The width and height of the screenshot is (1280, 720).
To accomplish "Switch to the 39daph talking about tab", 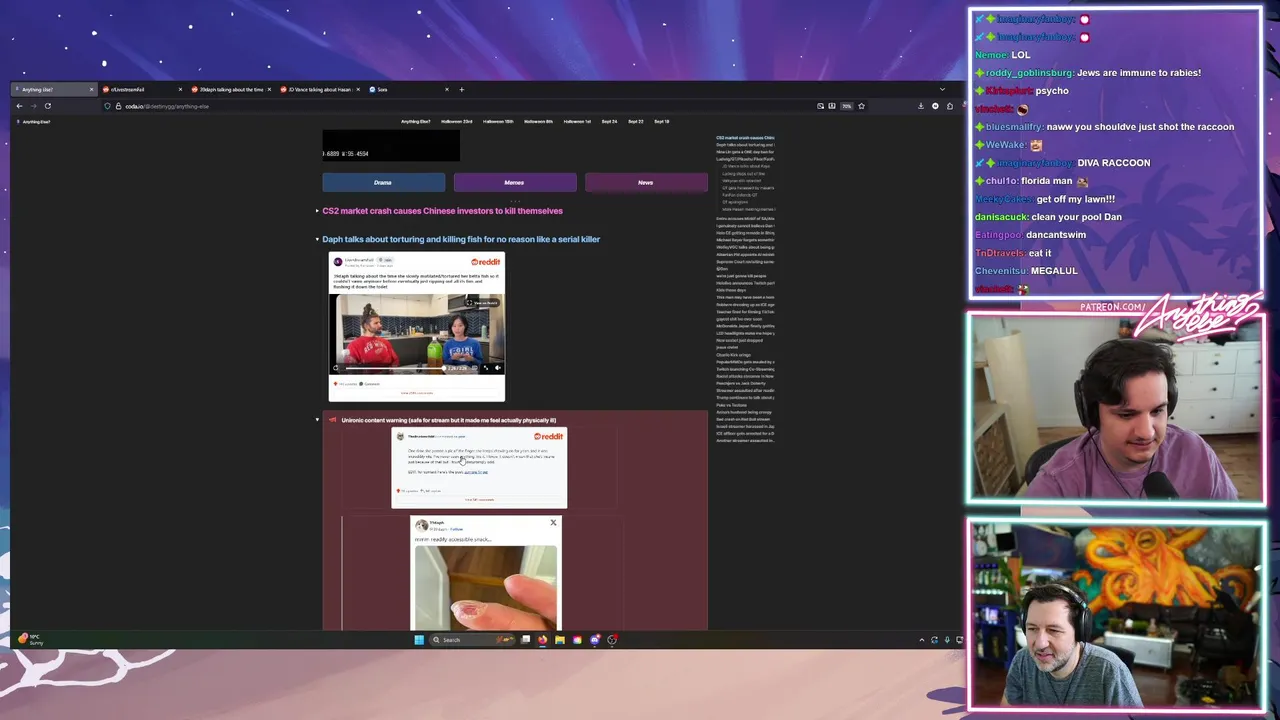I will click(x=230, y=89).
